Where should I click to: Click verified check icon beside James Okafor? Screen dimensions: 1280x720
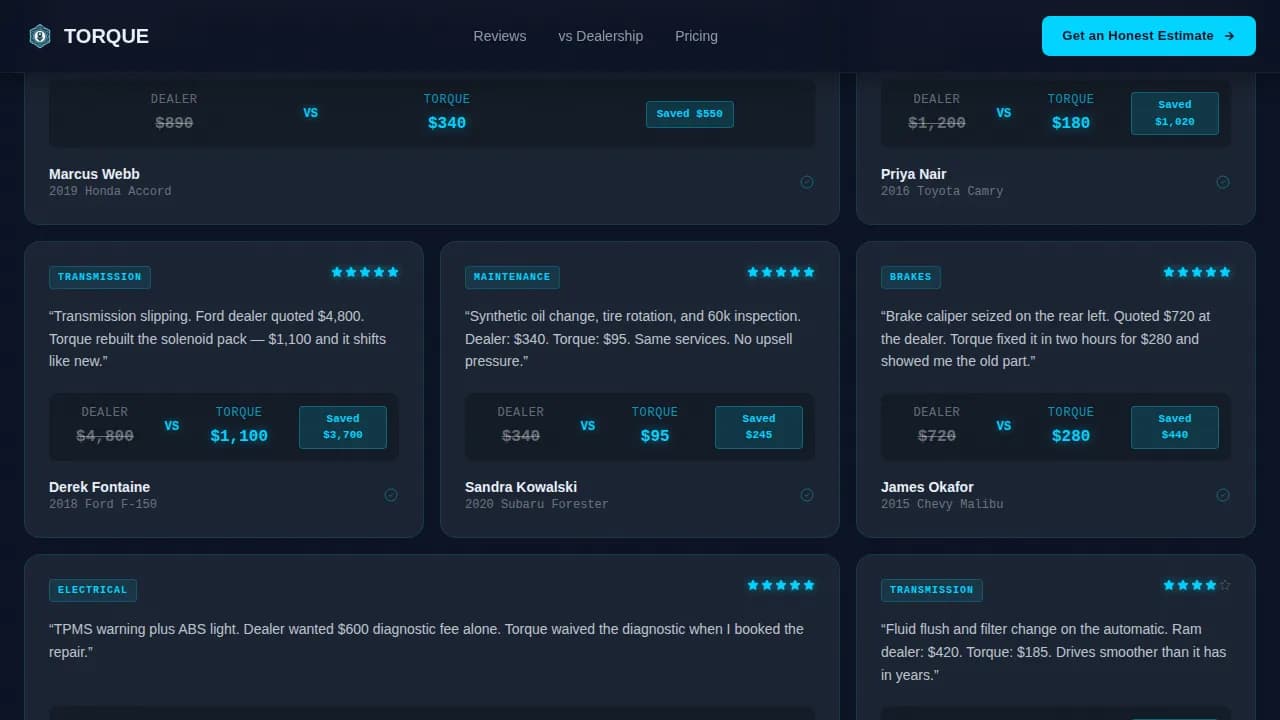(x=1223, y=495)
